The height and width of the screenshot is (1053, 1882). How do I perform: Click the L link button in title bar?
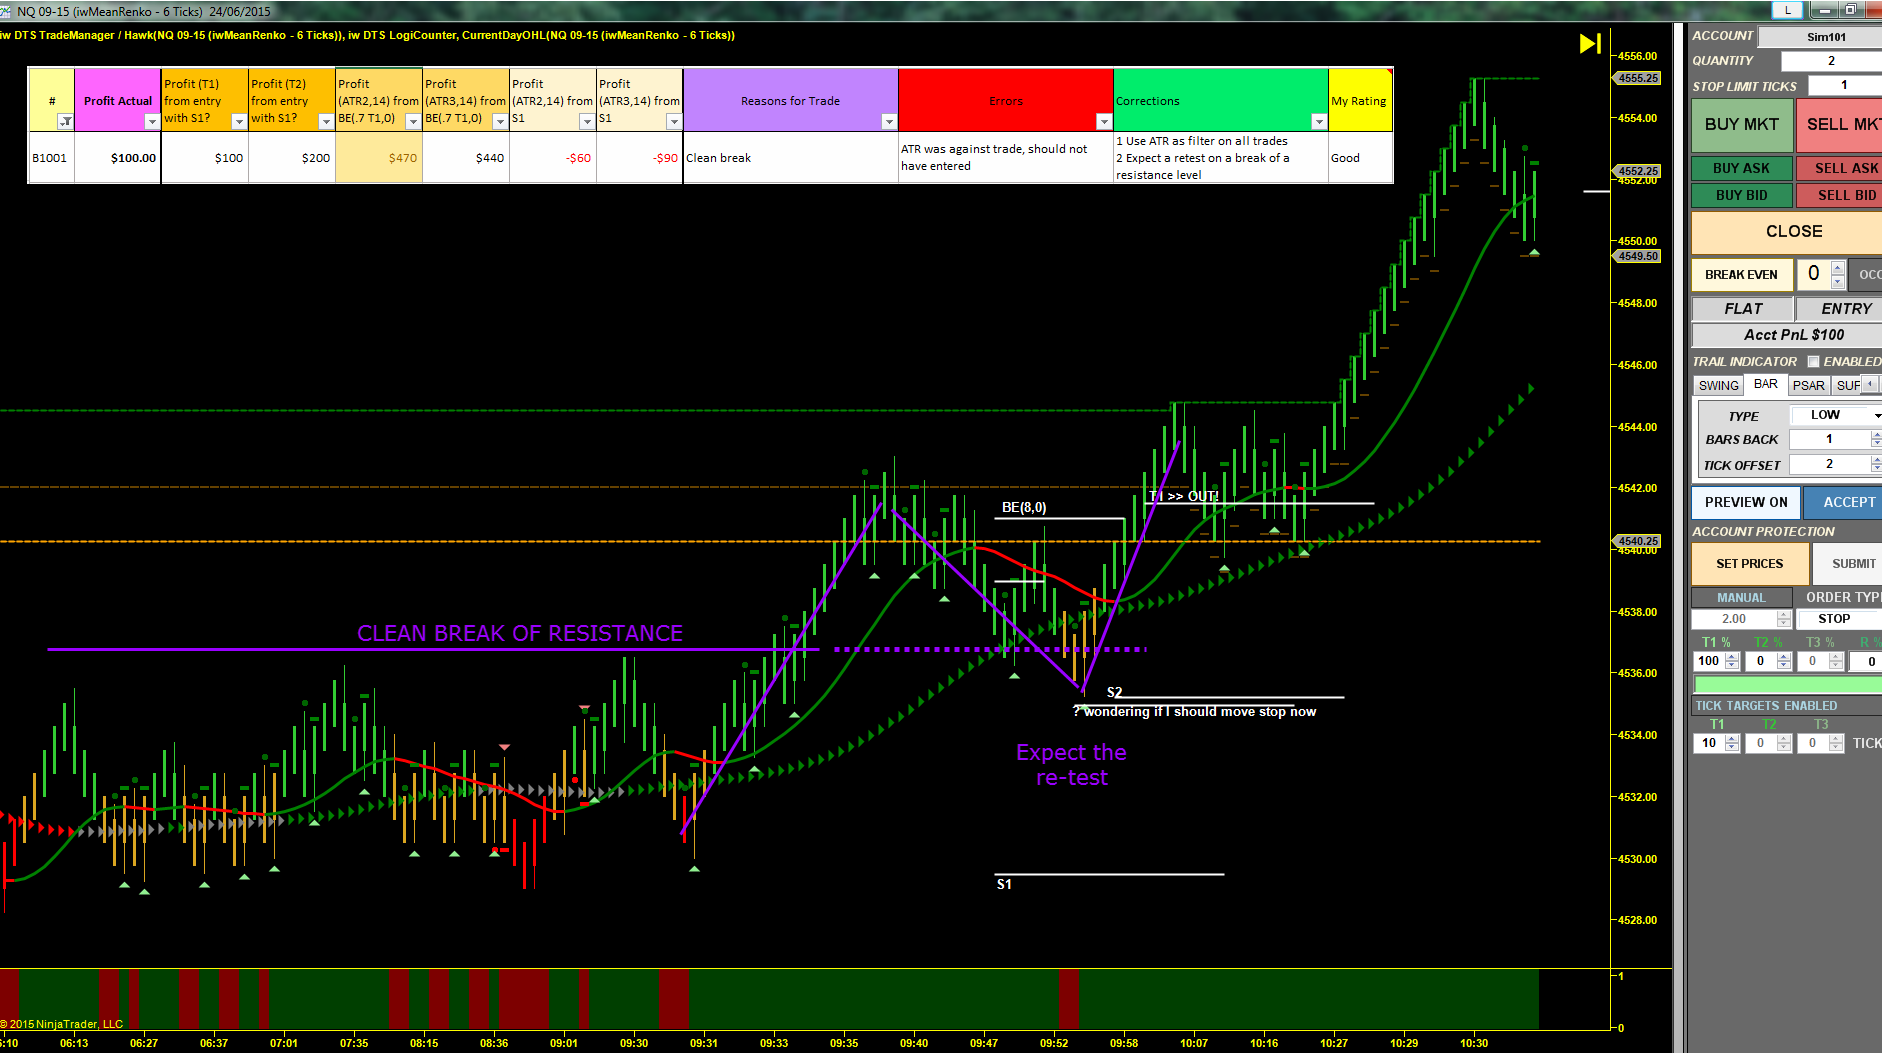click(x=1787, y=10)
